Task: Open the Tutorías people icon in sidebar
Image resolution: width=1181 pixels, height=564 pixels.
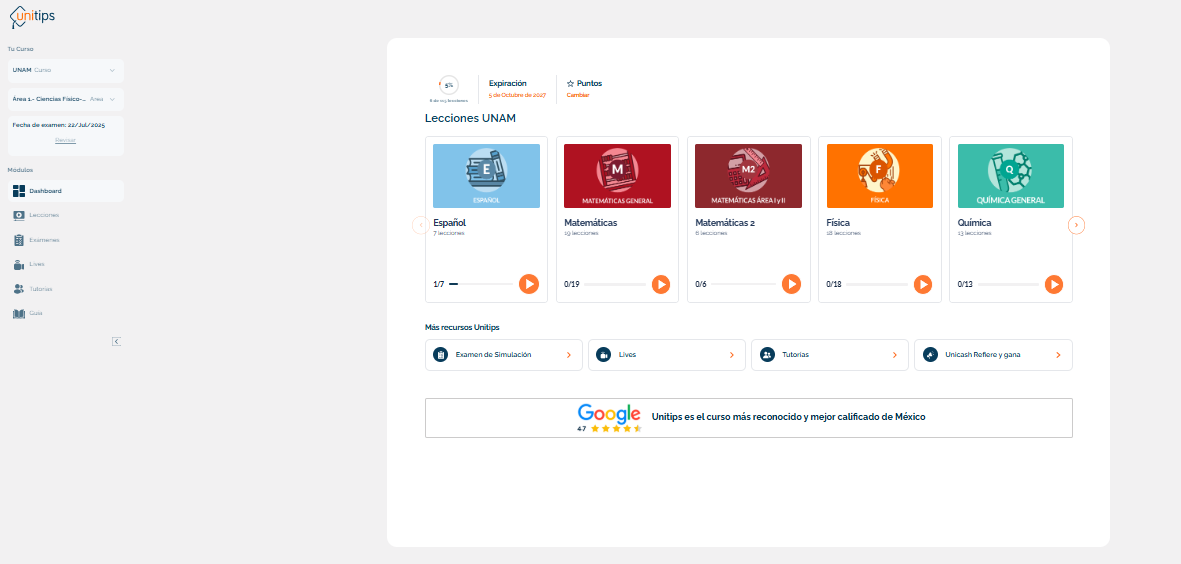Action: (19, 289)
